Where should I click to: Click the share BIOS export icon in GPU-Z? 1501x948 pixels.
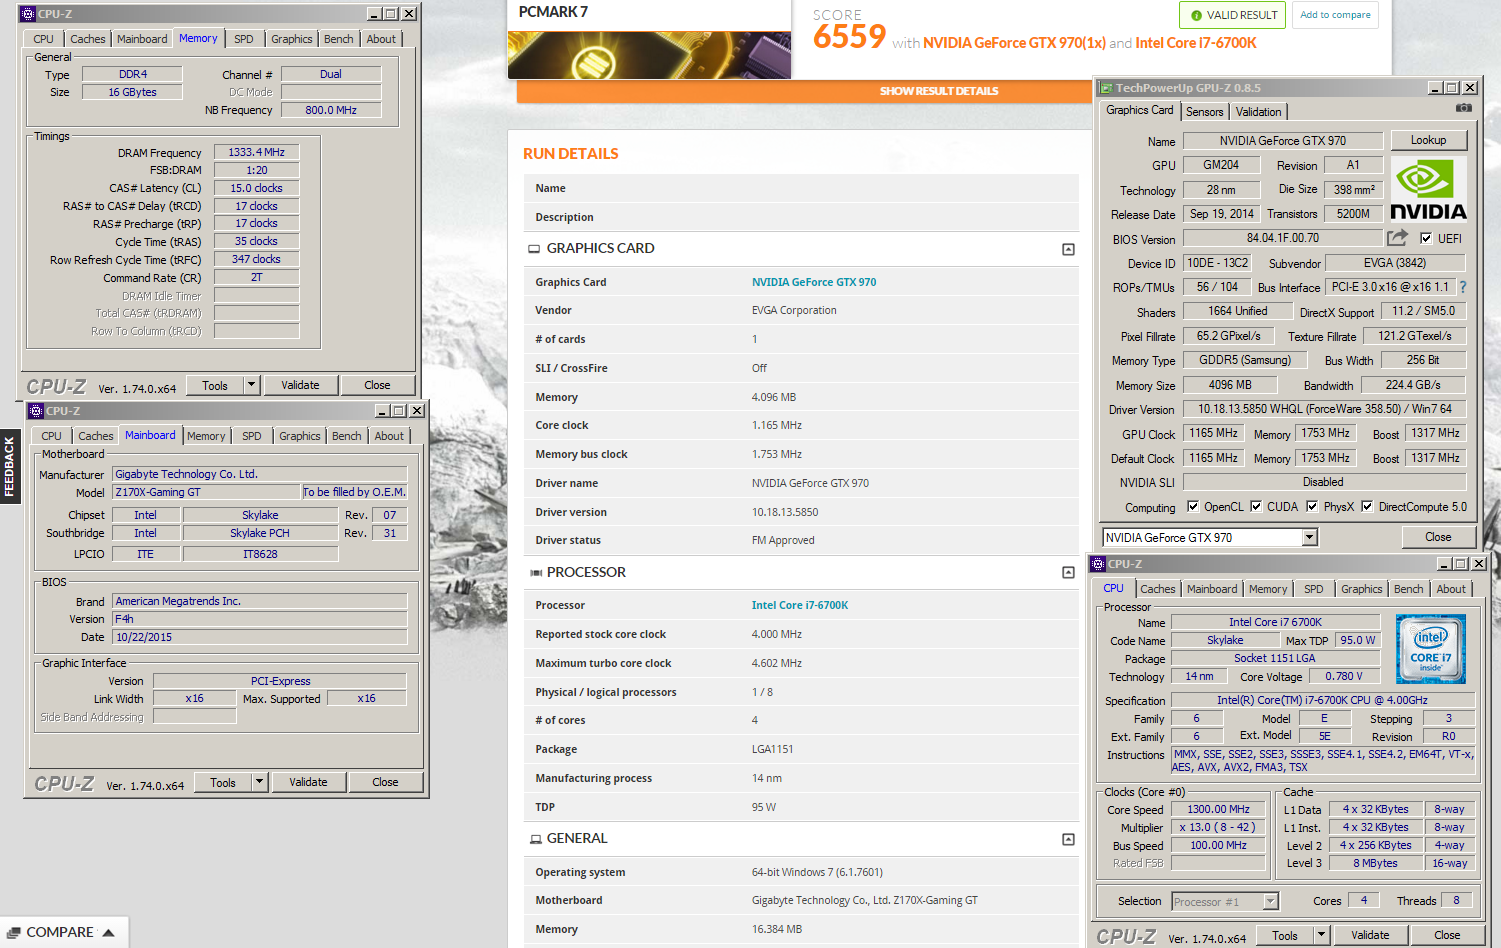click(x=1398, y=238)
